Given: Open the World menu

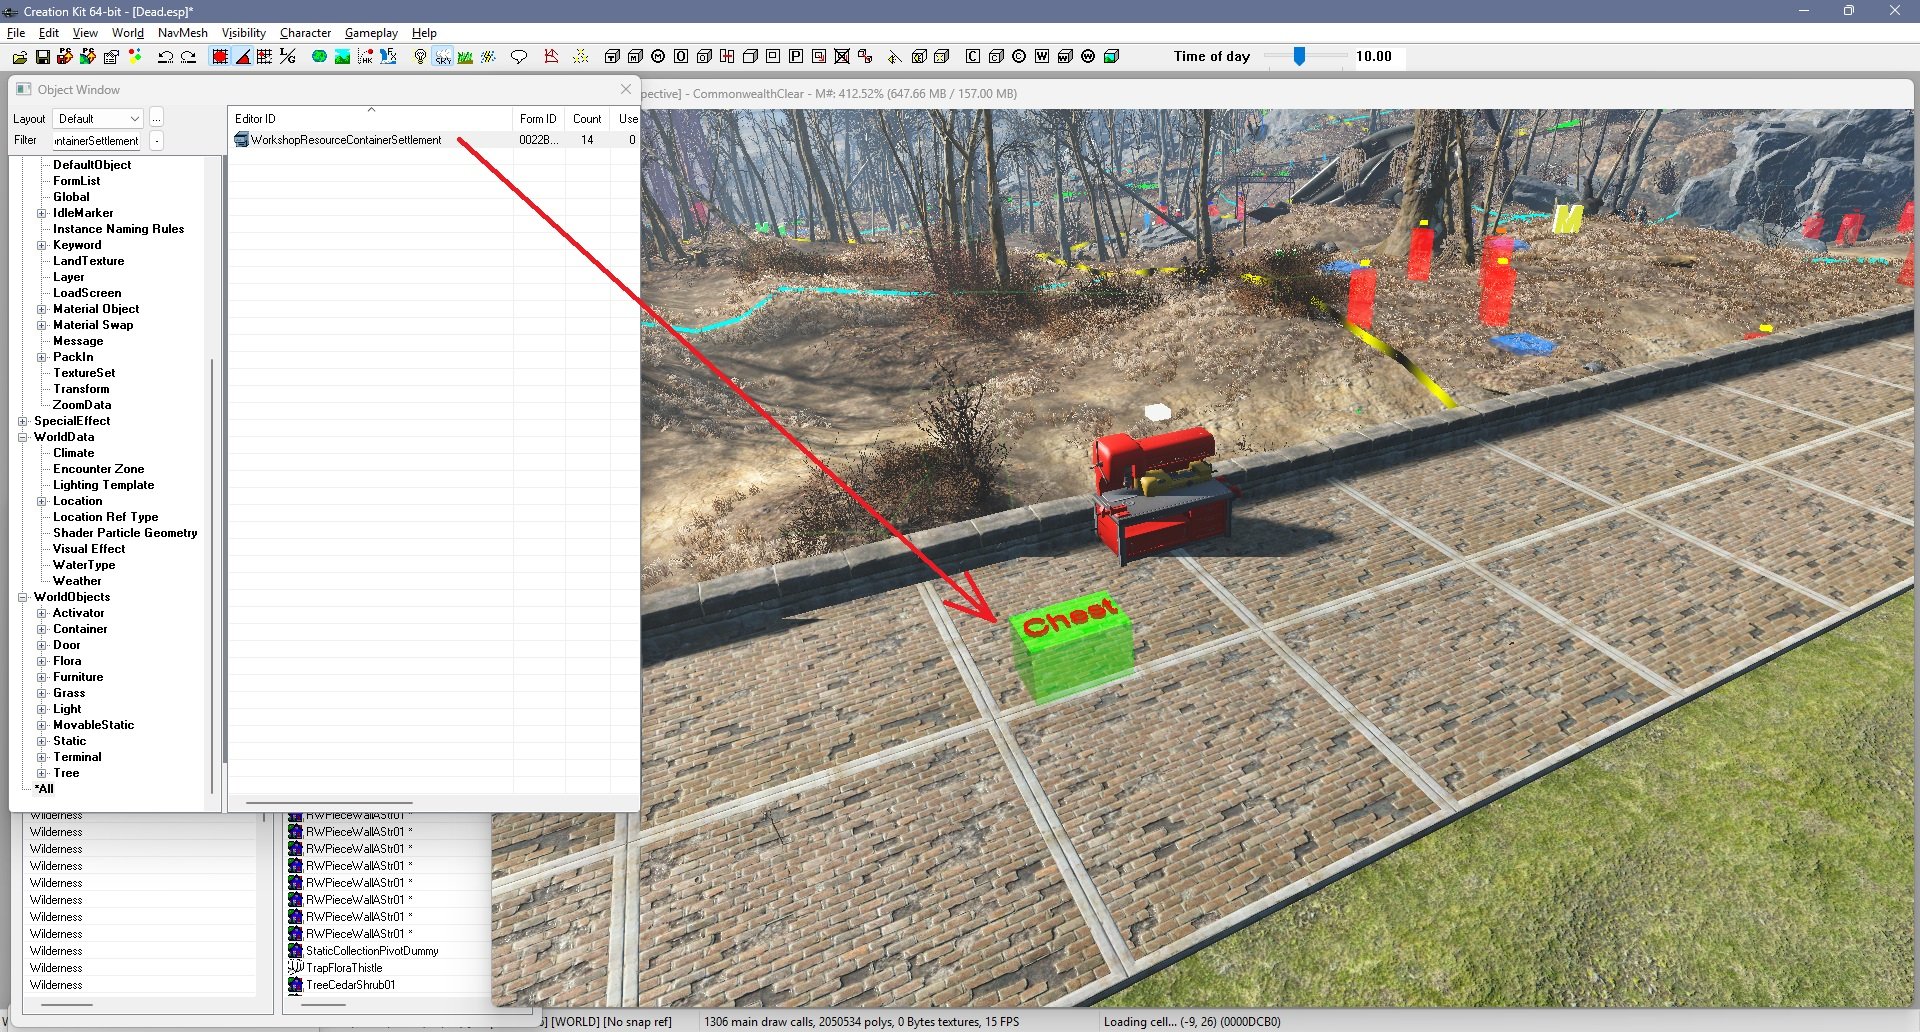Looking at the screenshot, I should (128, 33).
